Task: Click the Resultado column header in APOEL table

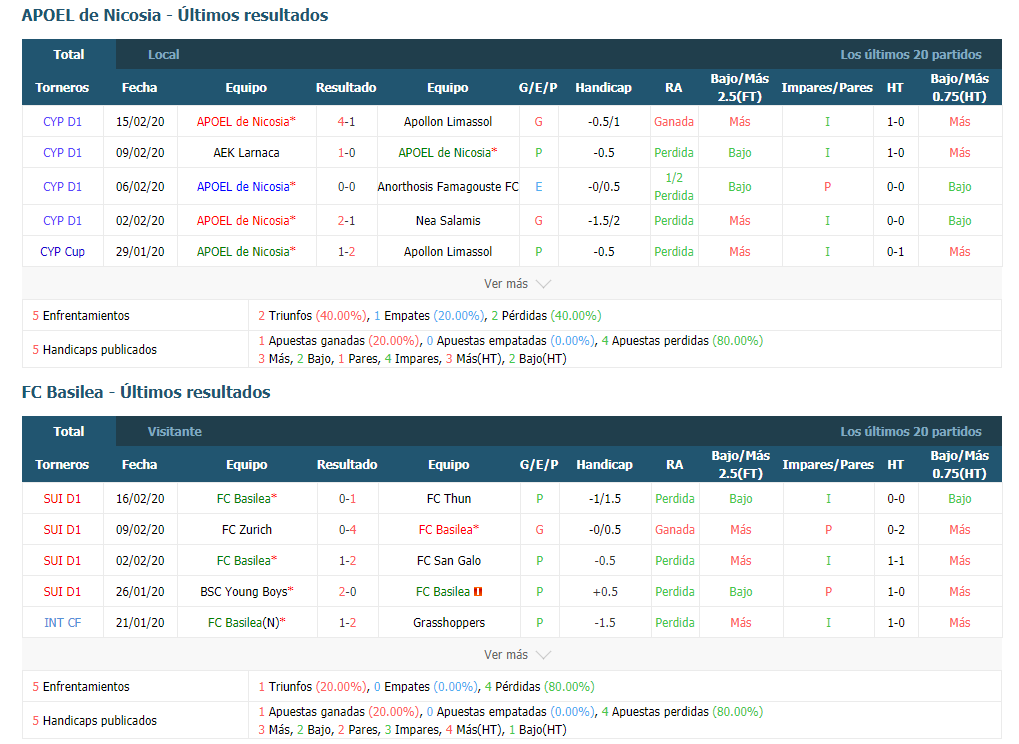Action: click(x=346, y=87)
